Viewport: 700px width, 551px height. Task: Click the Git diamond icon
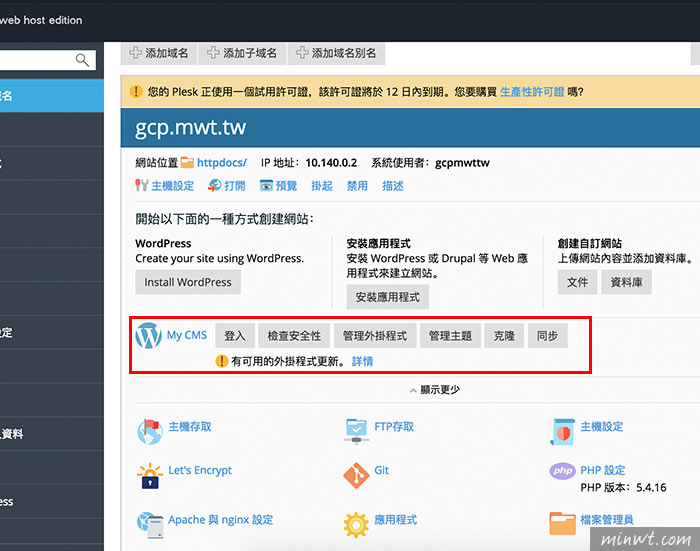click(356, 476)
